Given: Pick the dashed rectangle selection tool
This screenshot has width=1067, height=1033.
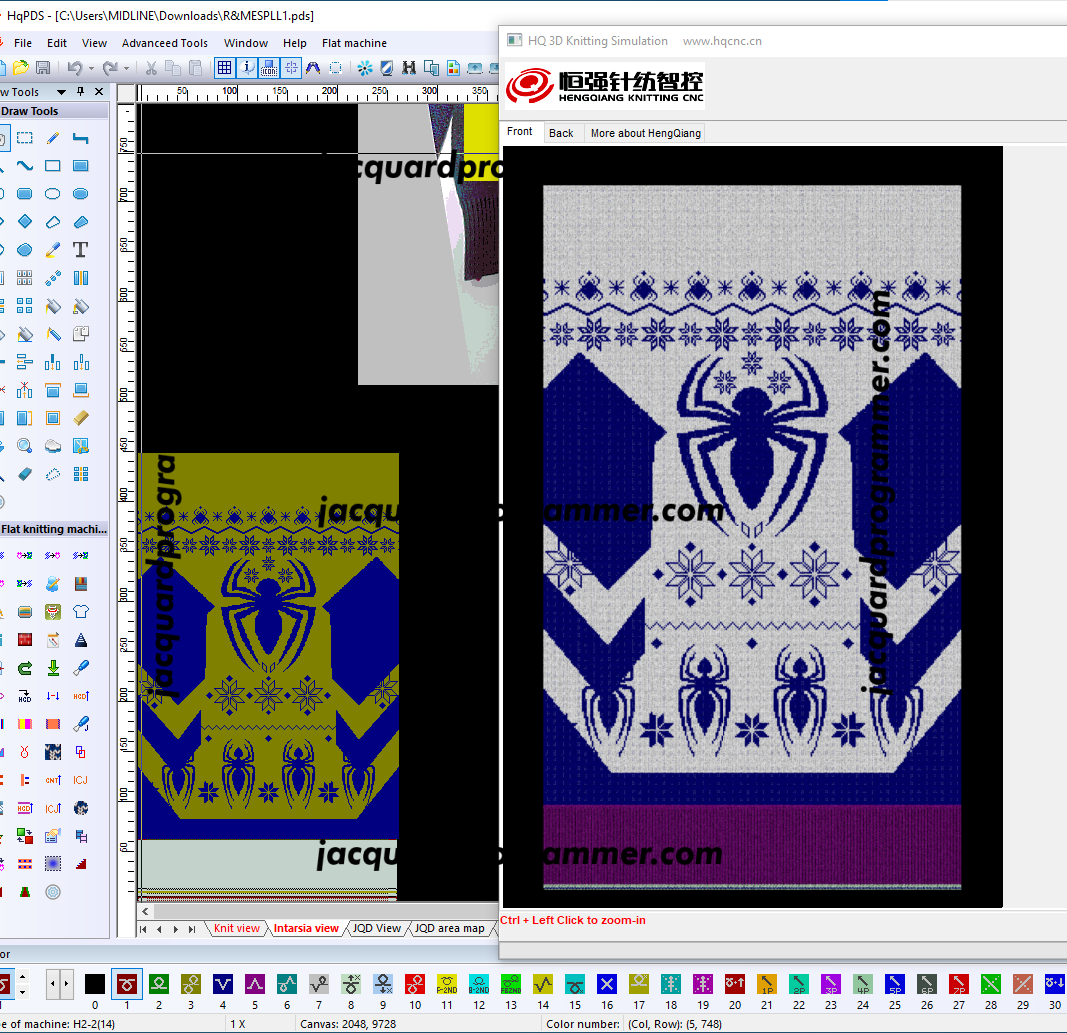Looking at the screenshot, I should pos(25,138).
